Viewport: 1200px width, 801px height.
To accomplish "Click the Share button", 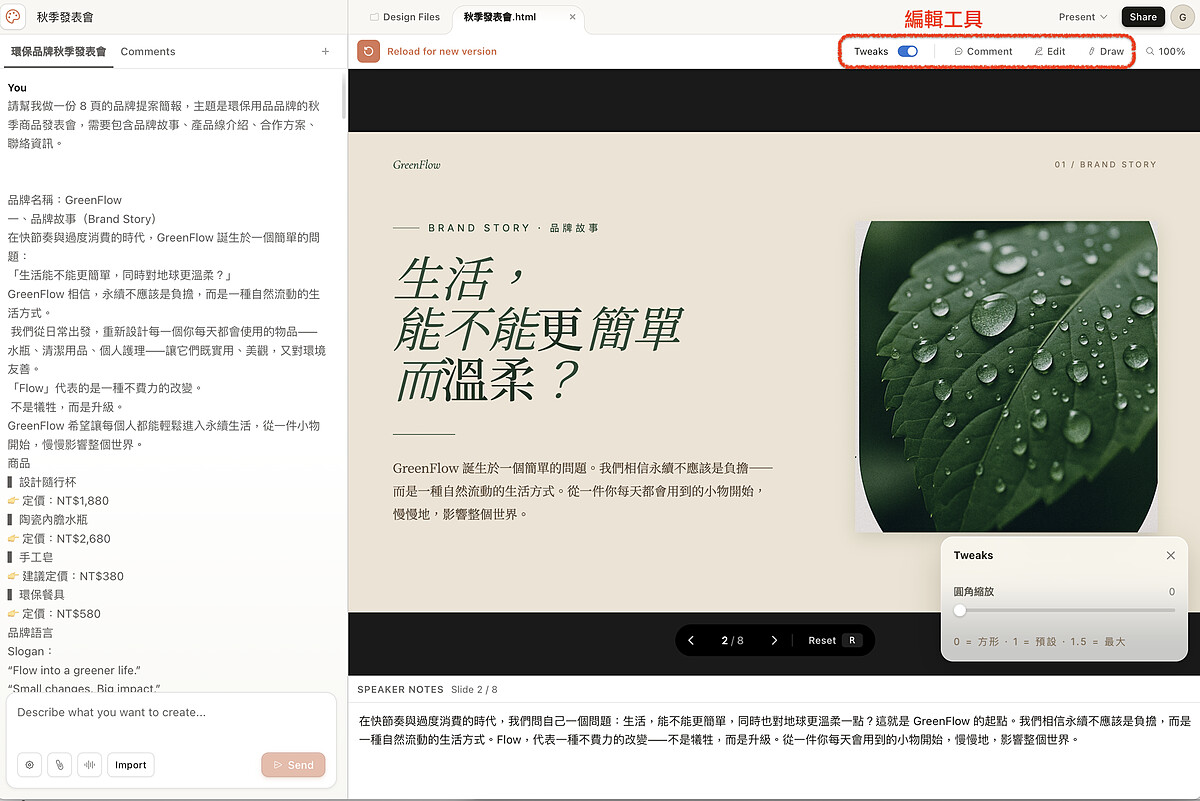I will [x=1143, y=17].
